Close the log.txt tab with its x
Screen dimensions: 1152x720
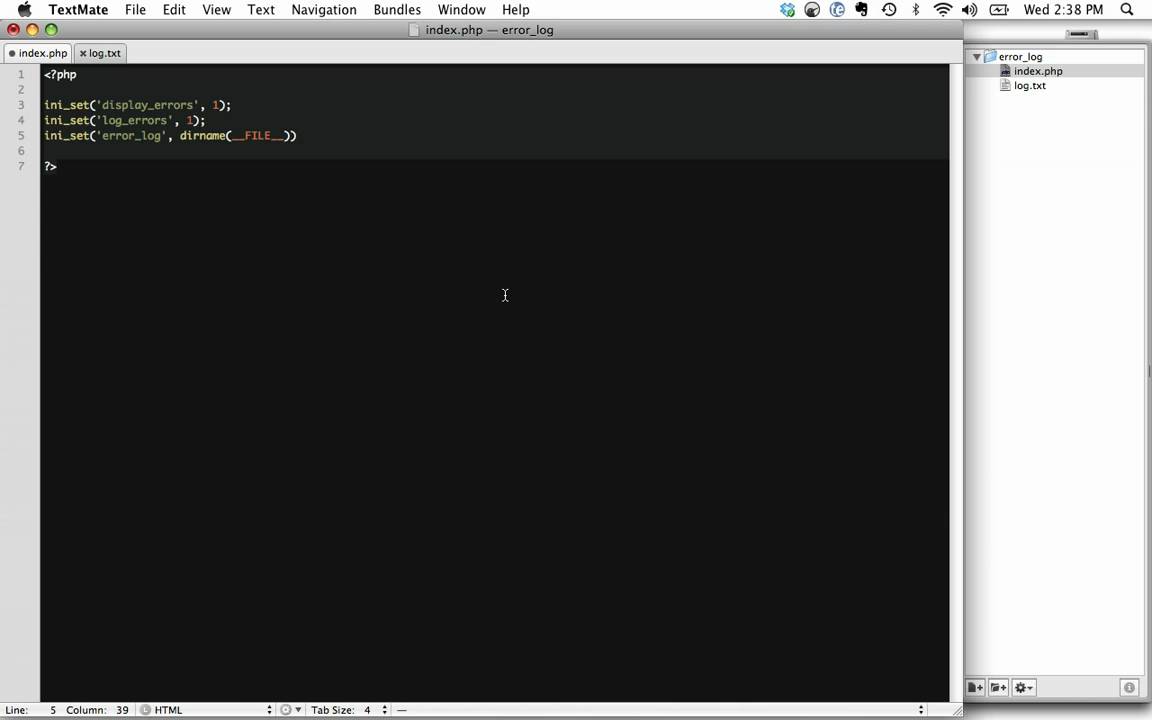pos(83,53)
